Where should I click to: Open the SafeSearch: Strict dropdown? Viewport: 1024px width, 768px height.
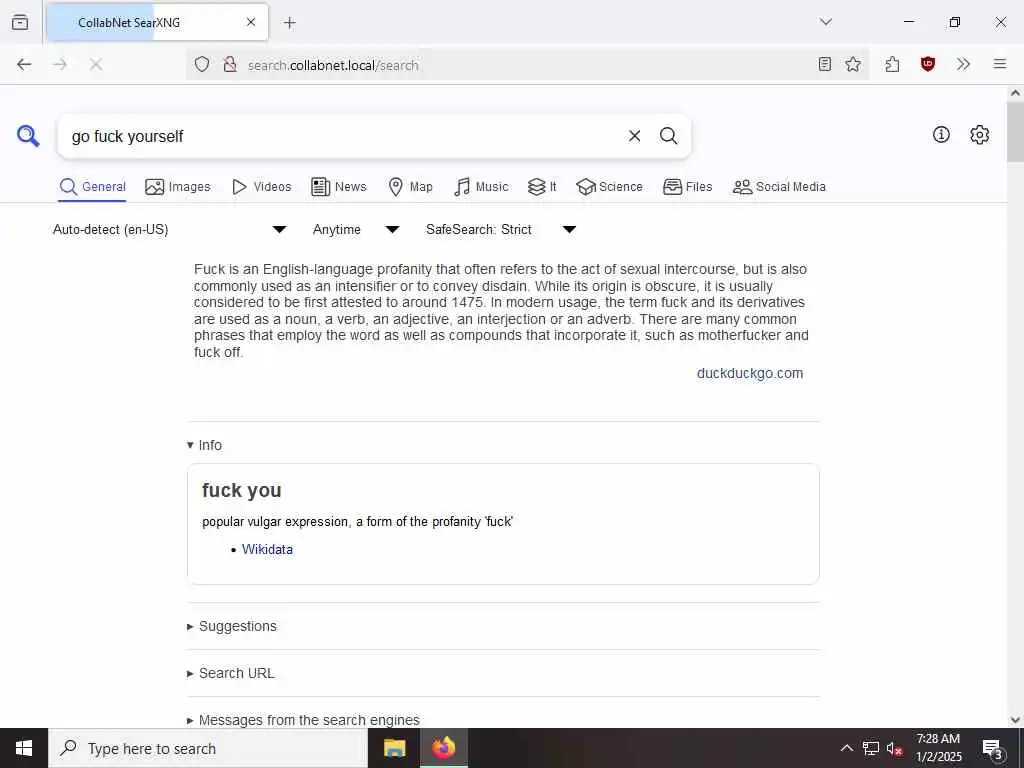pos(501,229)
